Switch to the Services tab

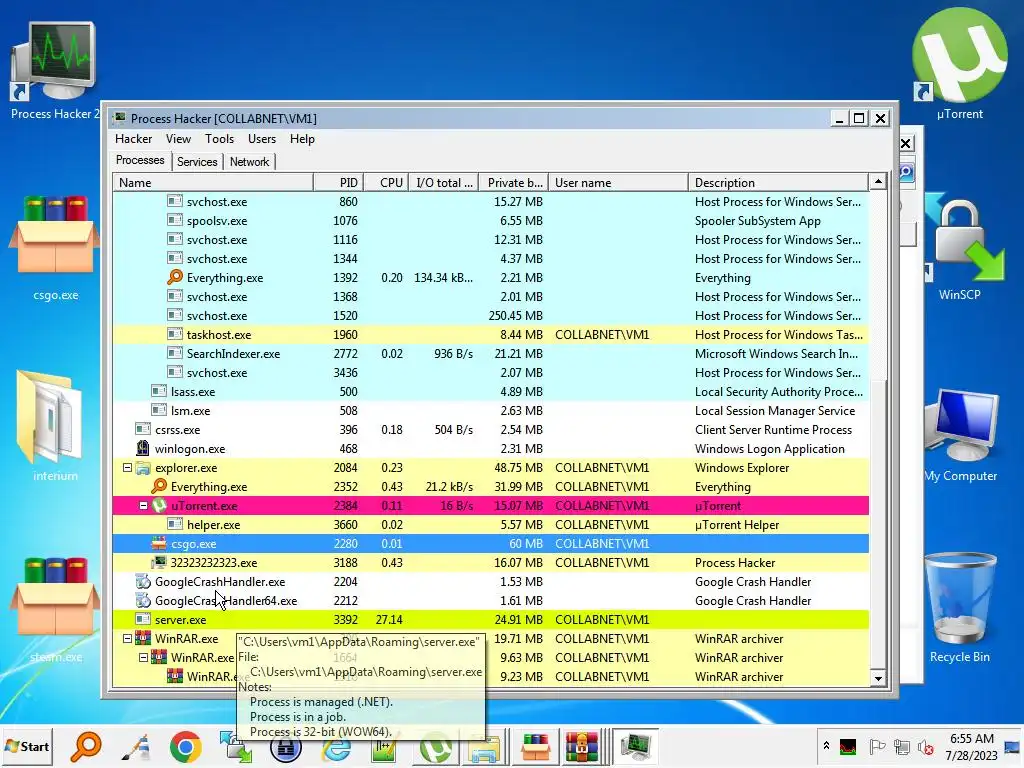tap(197, 162)
